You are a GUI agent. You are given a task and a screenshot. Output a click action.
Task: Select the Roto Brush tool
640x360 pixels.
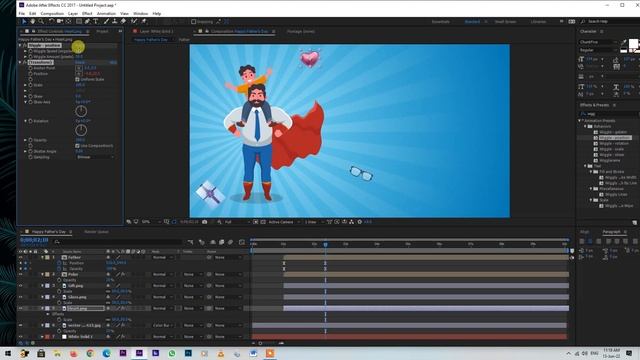[134, 21]
